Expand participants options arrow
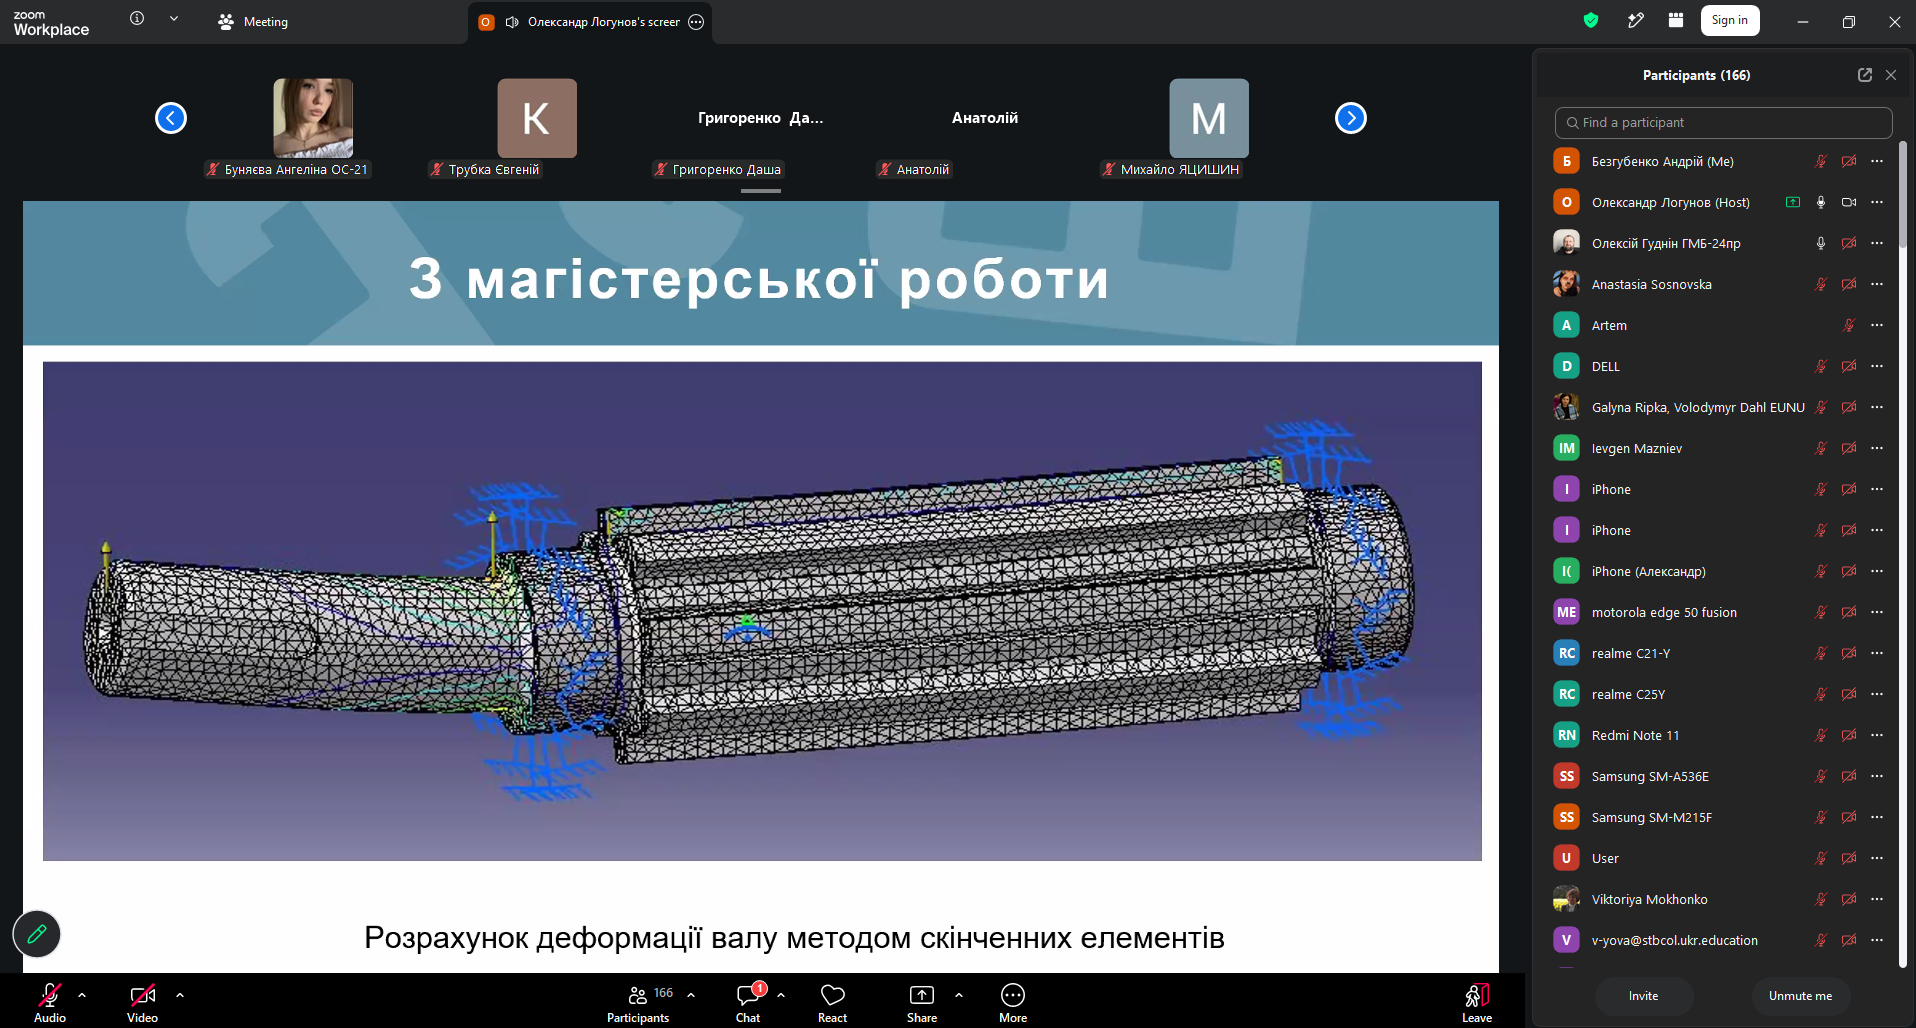 [691, 995]
